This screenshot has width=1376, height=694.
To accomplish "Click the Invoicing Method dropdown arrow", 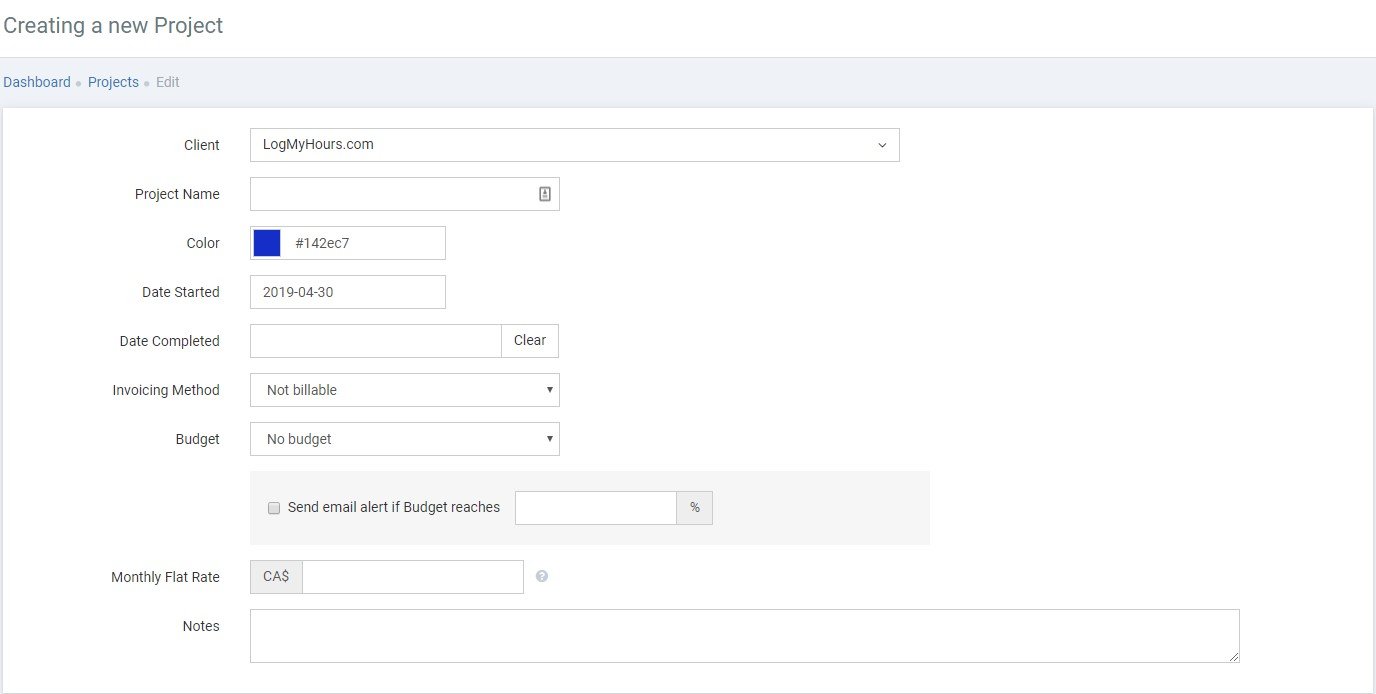I will click(x=549, y=390).
